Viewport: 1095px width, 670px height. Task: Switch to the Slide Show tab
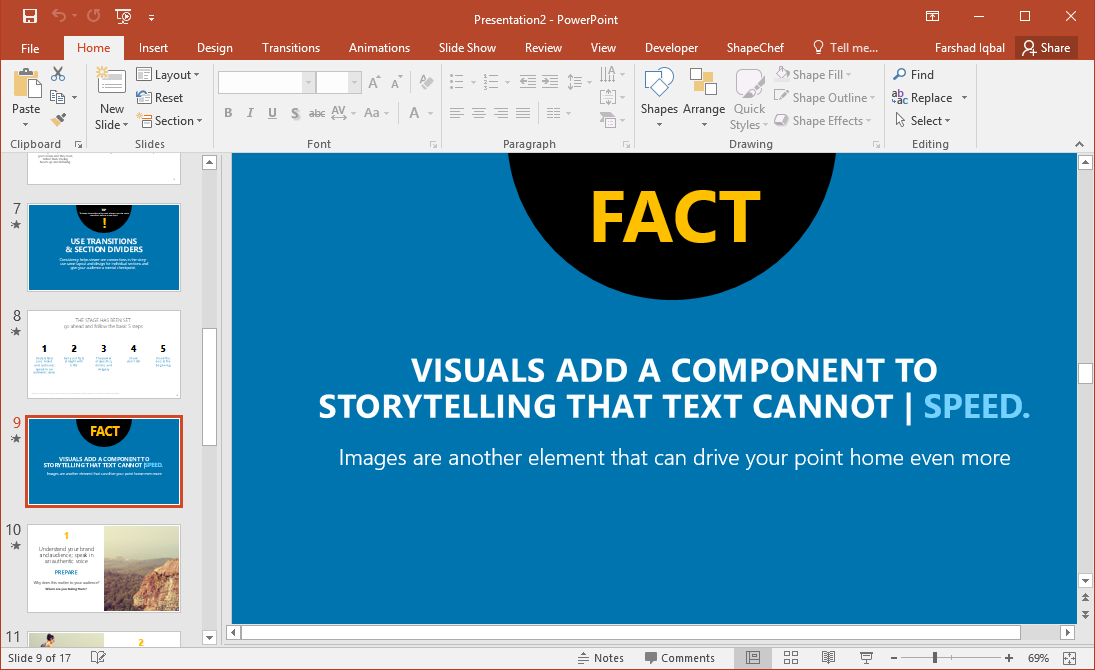click(467, 48)
